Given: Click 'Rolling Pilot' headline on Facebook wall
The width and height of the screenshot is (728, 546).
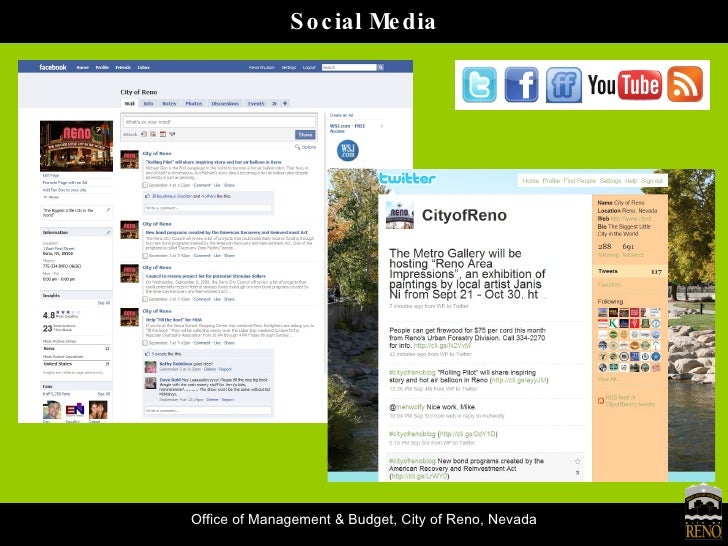Looking at the screenshot, I should [214, 162].
